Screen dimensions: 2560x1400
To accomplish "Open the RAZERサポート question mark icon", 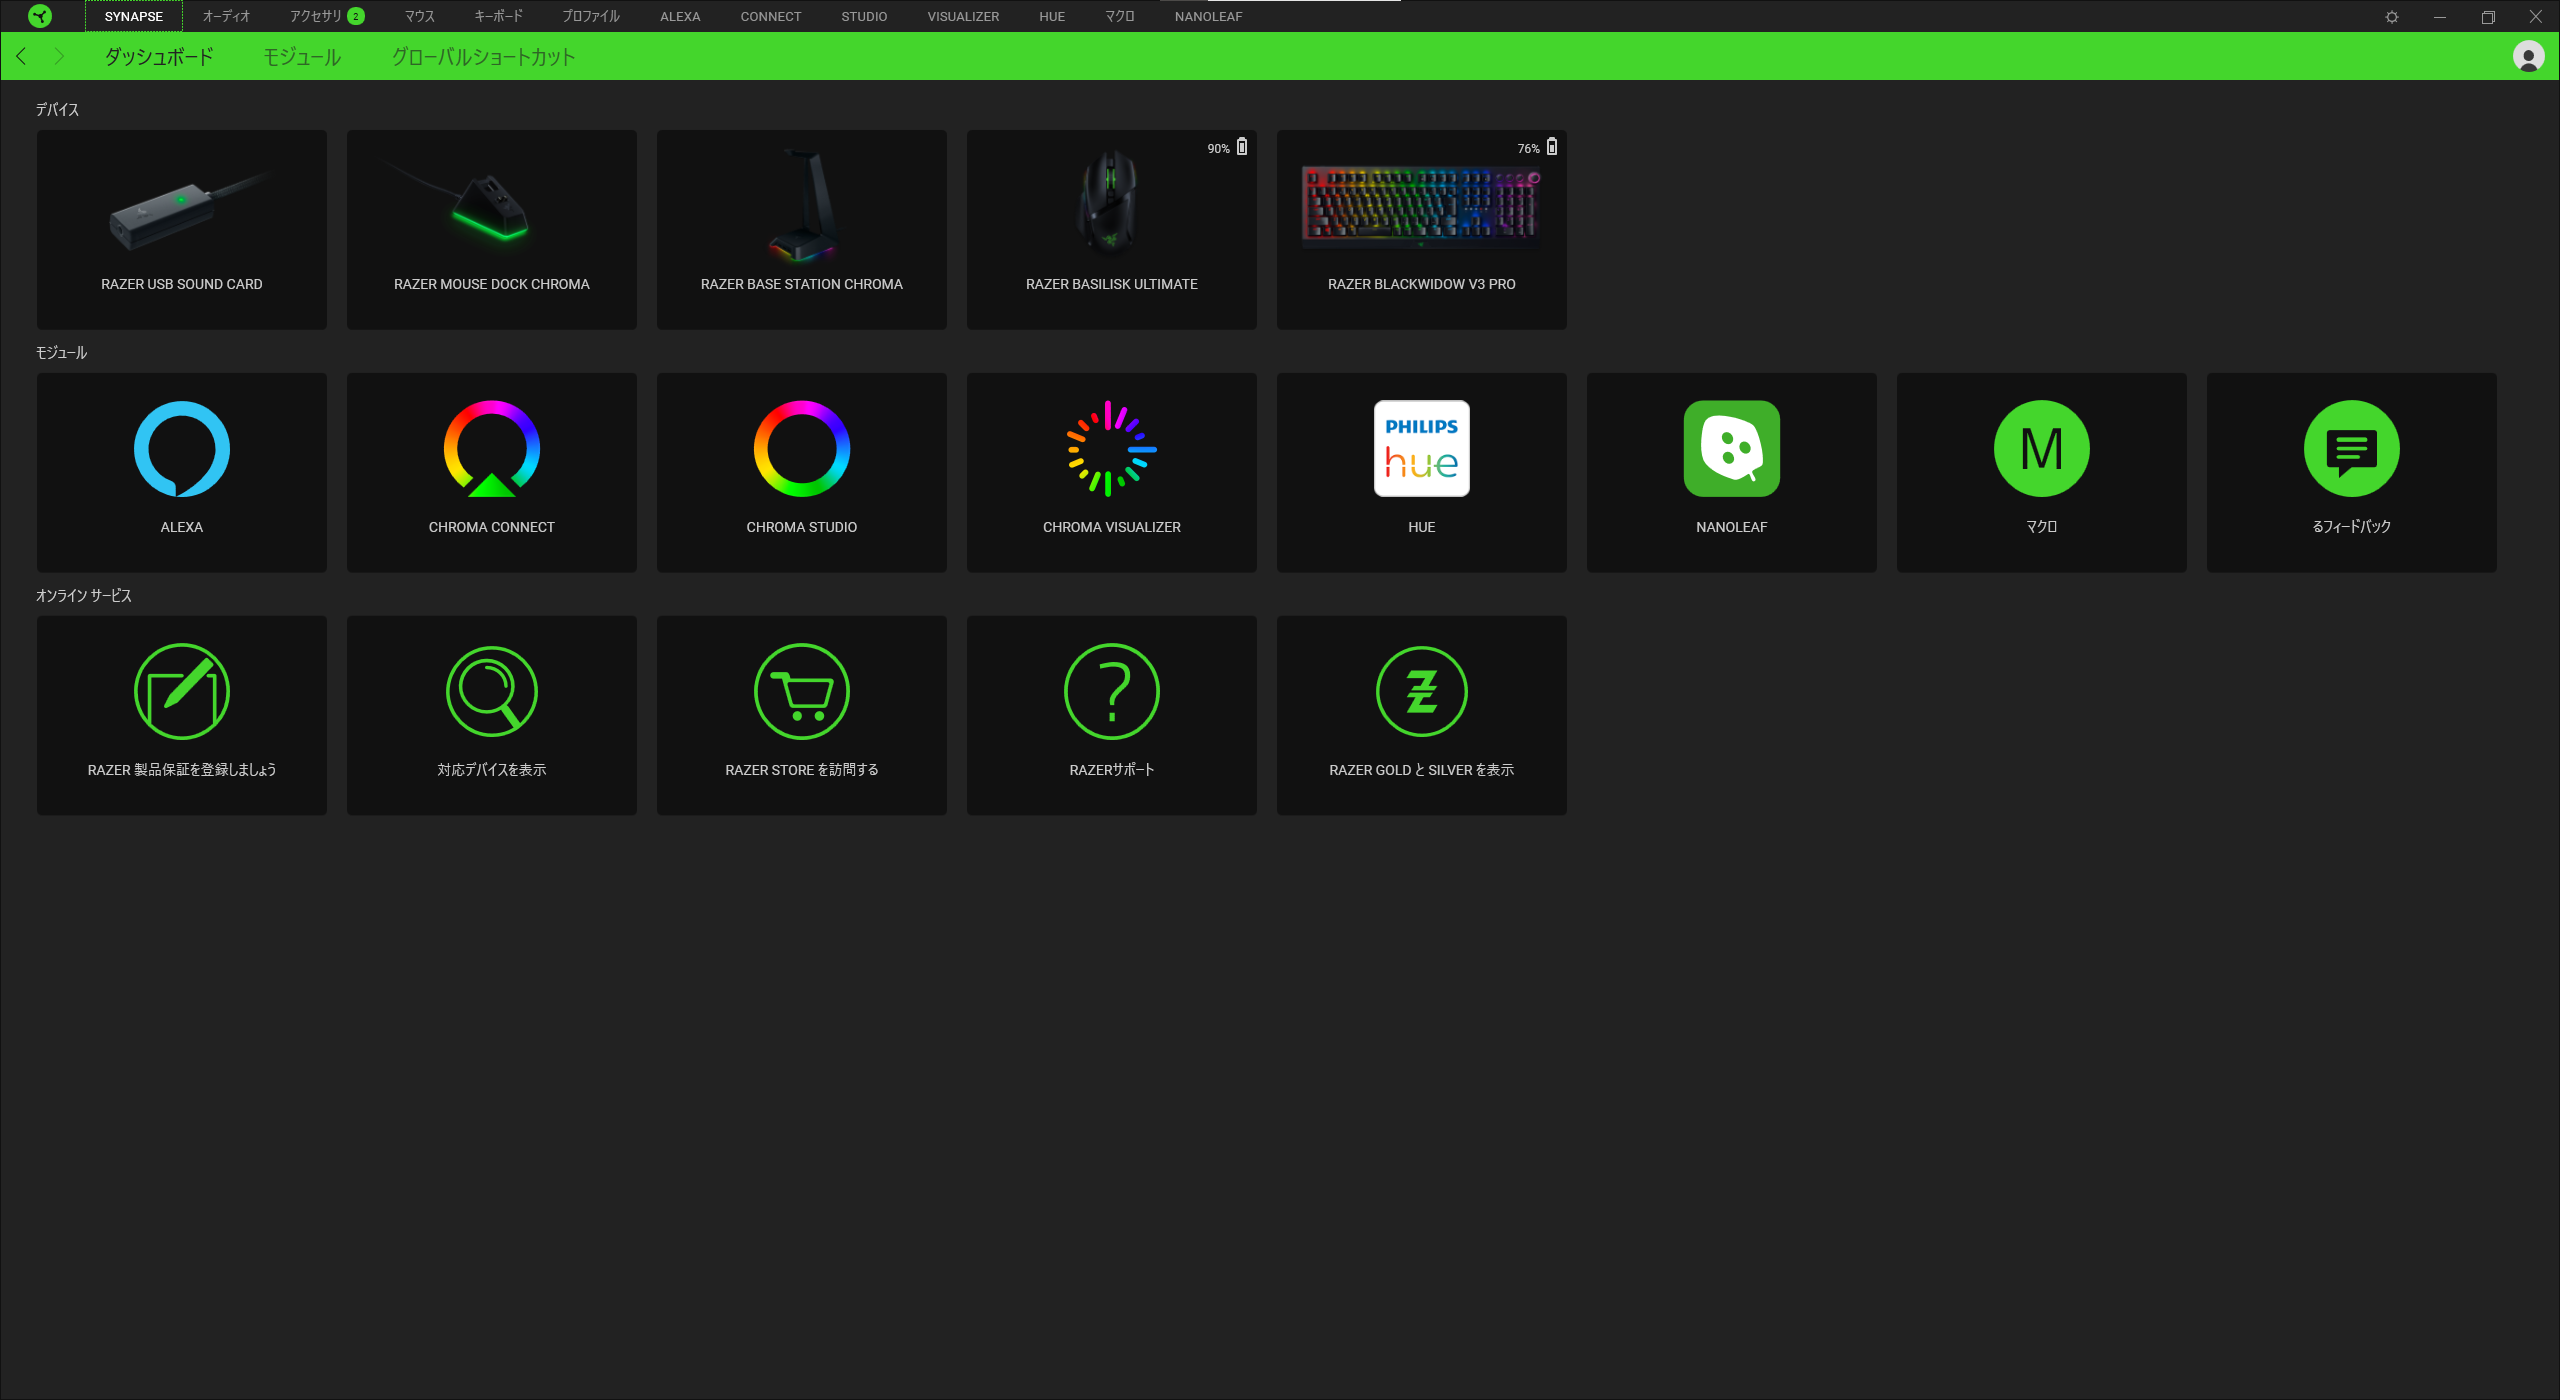I will (1111, 691).
